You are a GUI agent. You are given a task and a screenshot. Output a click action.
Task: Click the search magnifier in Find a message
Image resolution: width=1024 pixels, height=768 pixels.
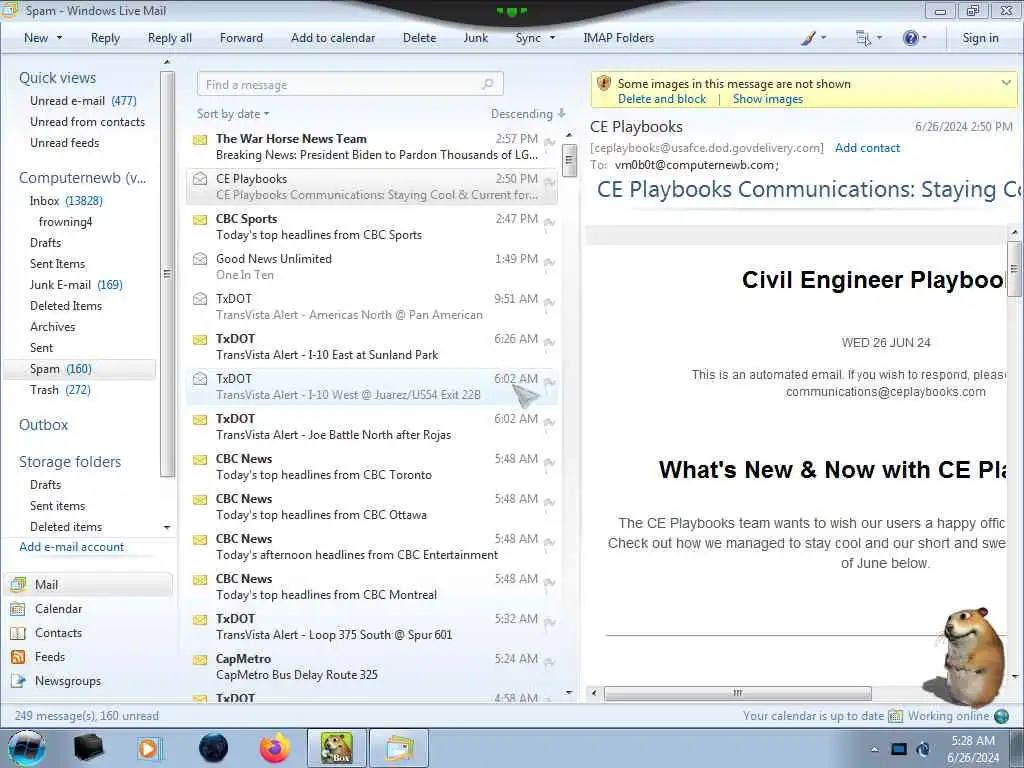pyautogui.click(x=487, y=84)
